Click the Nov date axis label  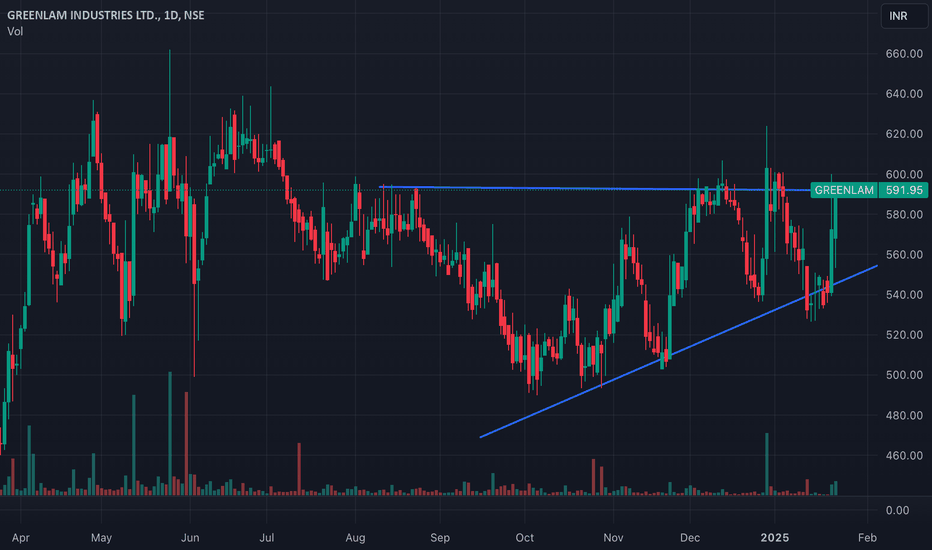click(x=613, y=538)
